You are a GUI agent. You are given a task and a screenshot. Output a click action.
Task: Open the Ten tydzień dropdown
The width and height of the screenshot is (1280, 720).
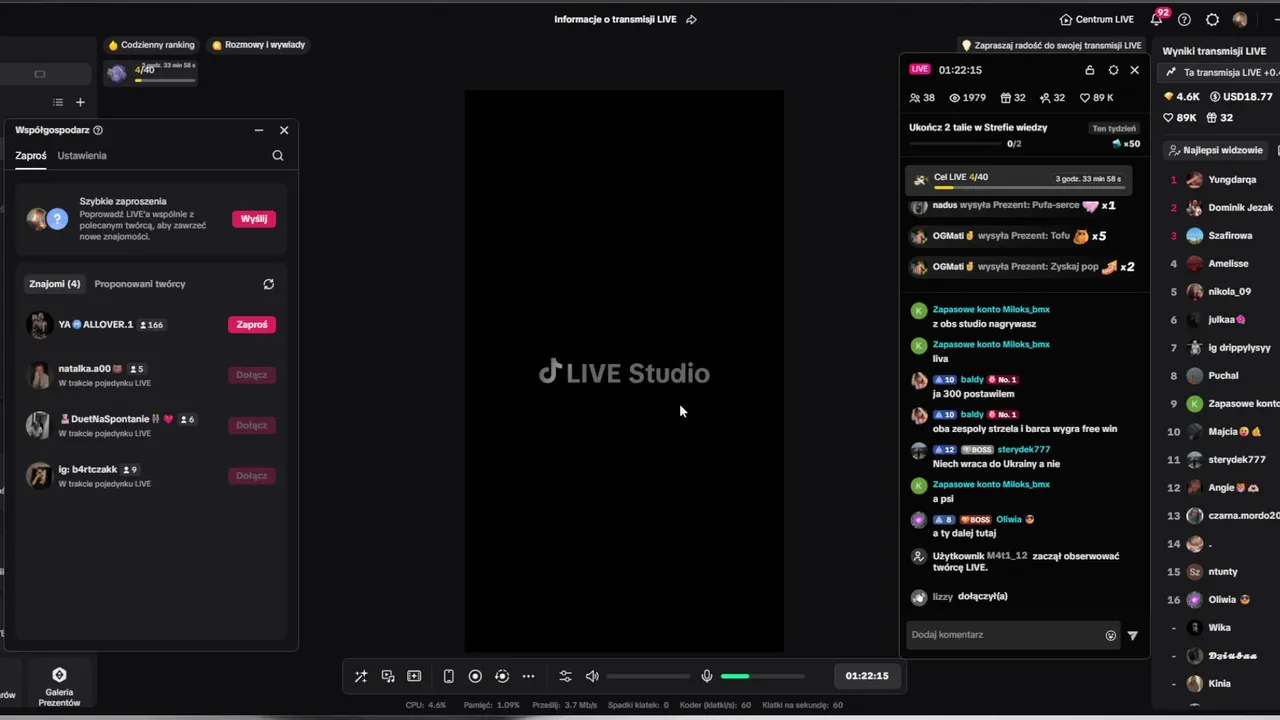tap(1114, 128)
